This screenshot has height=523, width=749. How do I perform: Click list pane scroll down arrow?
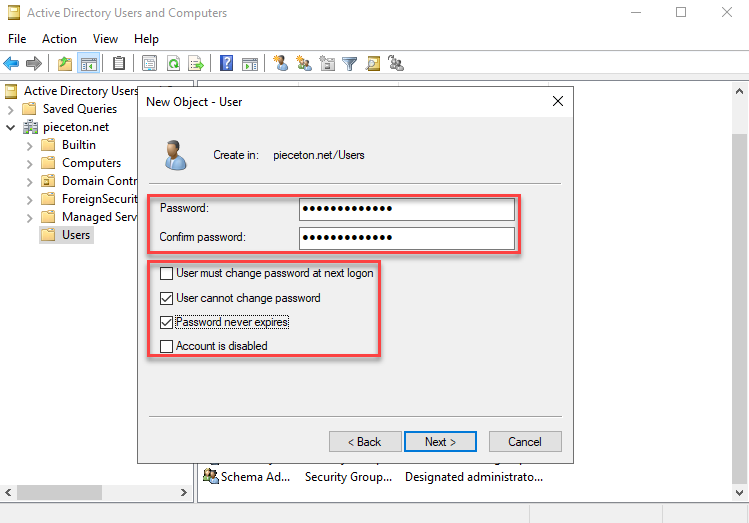point(739,493)
